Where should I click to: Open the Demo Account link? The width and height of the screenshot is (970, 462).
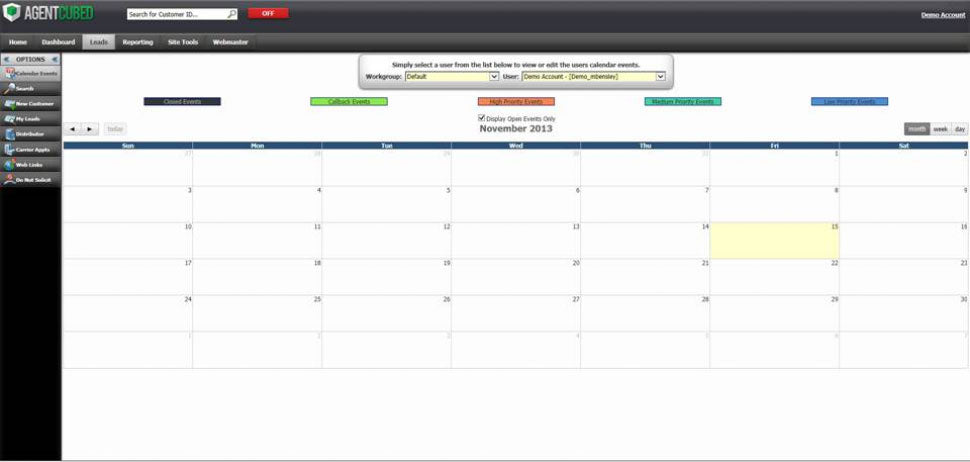click(942, 15)
